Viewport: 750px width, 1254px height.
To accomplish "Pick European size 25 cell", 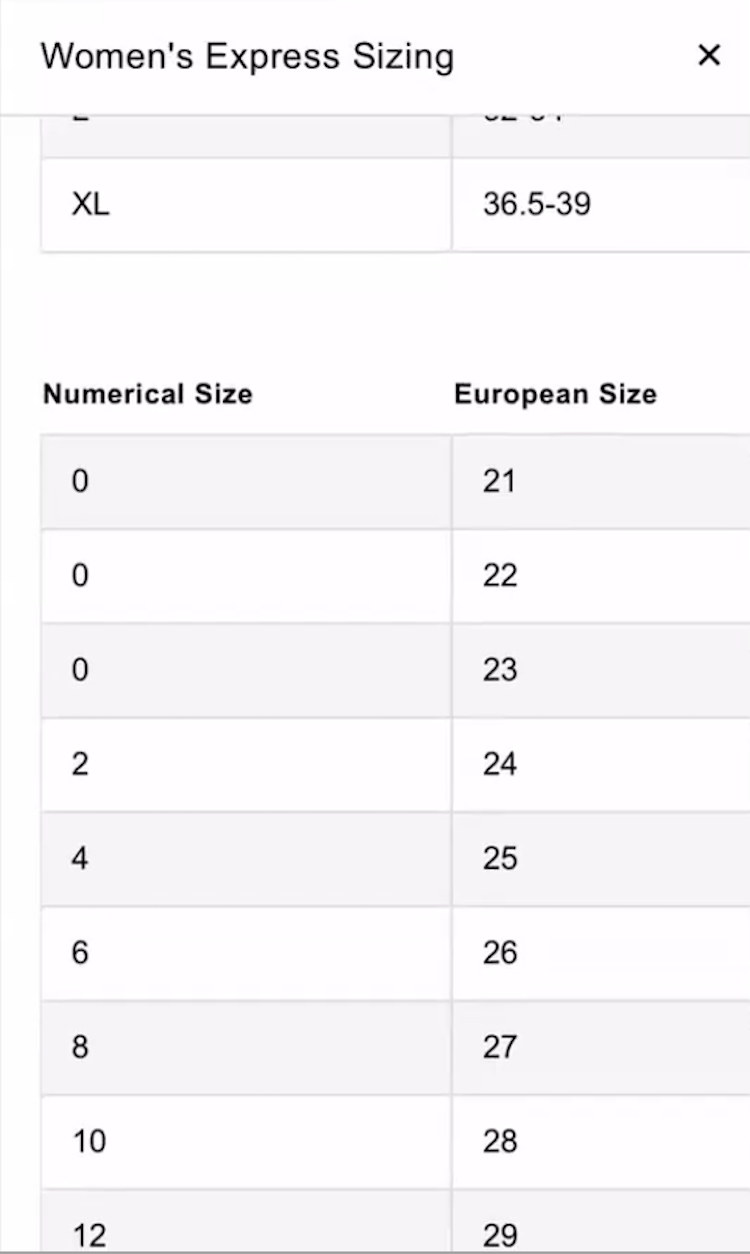I will coord(600,859).
